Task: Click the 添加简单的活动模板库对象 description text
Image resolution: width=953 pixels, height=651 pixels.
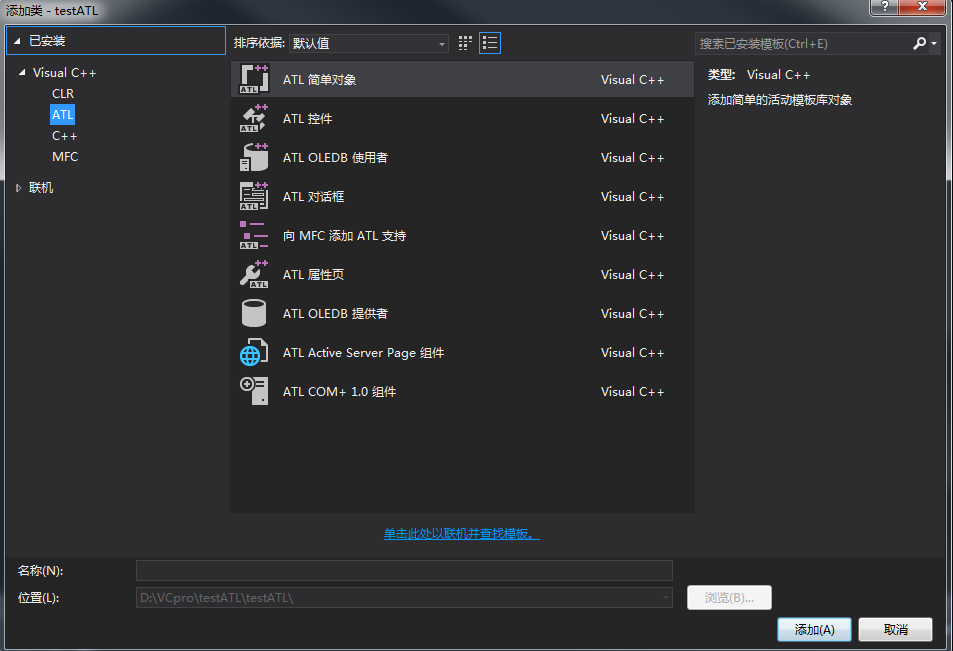Action: coord(780,100)
